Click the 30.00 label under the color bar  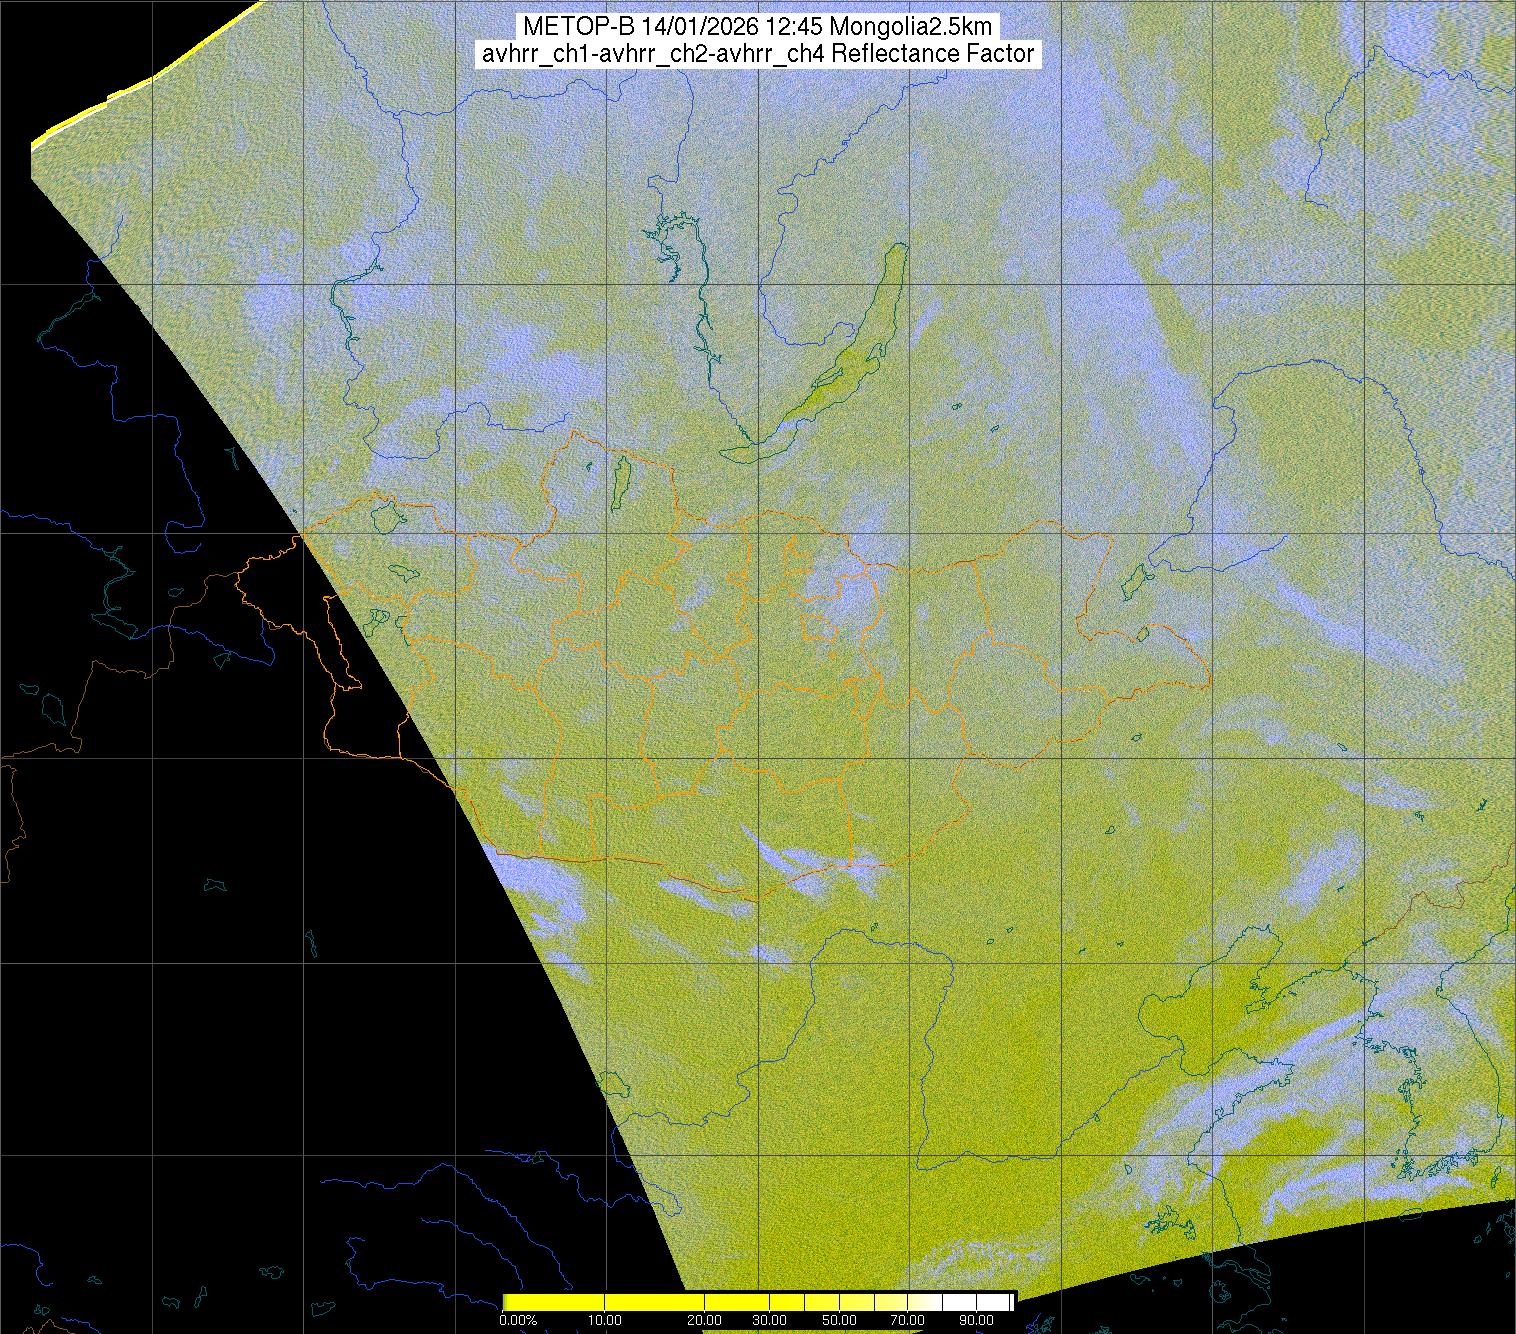click(x=767, y=1321)
